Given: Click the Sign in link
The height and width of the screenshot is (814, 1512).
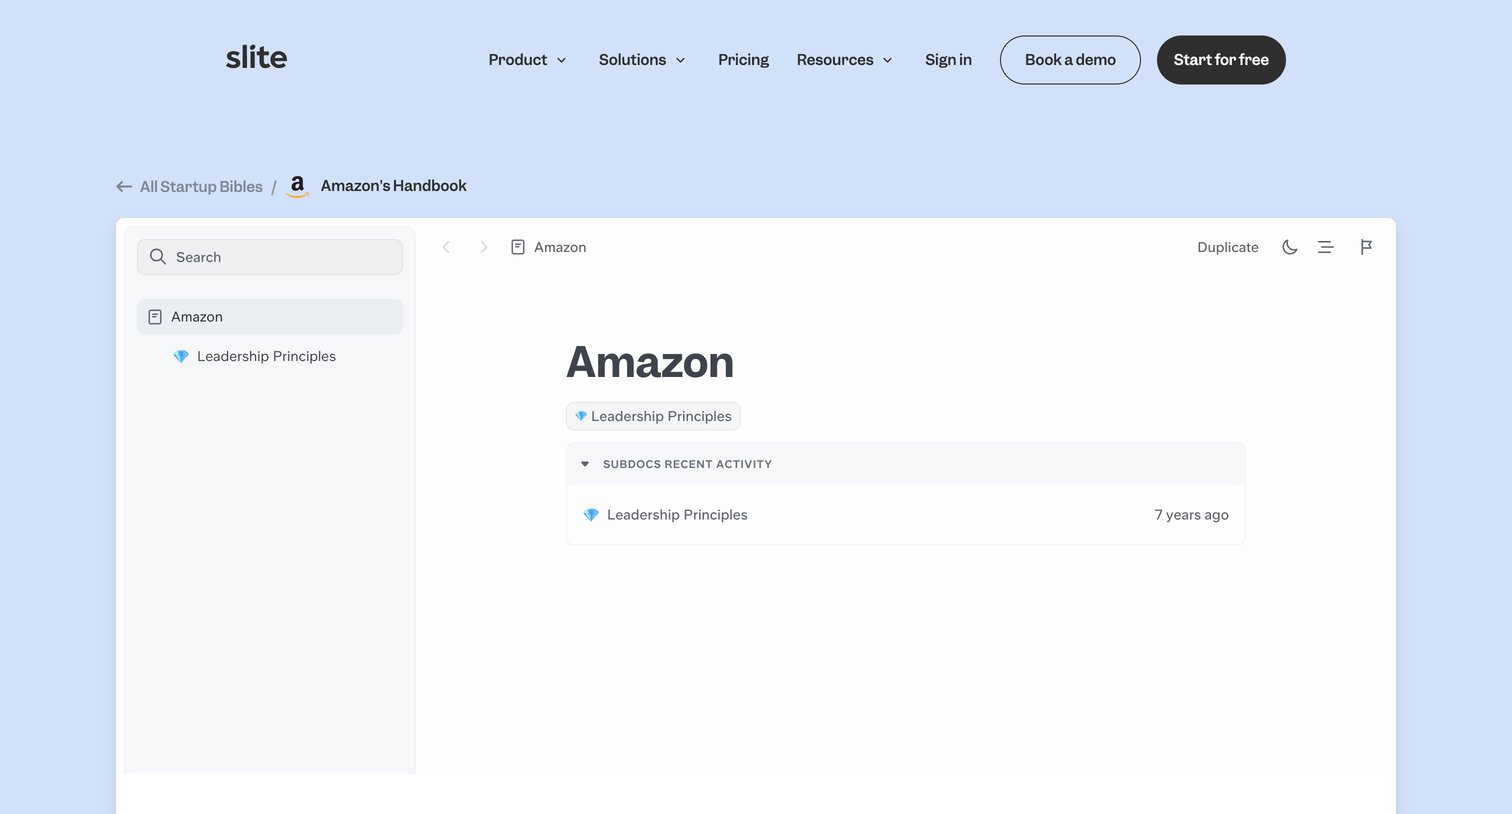Looking at the screenshot, I should [x=948, y=60].
